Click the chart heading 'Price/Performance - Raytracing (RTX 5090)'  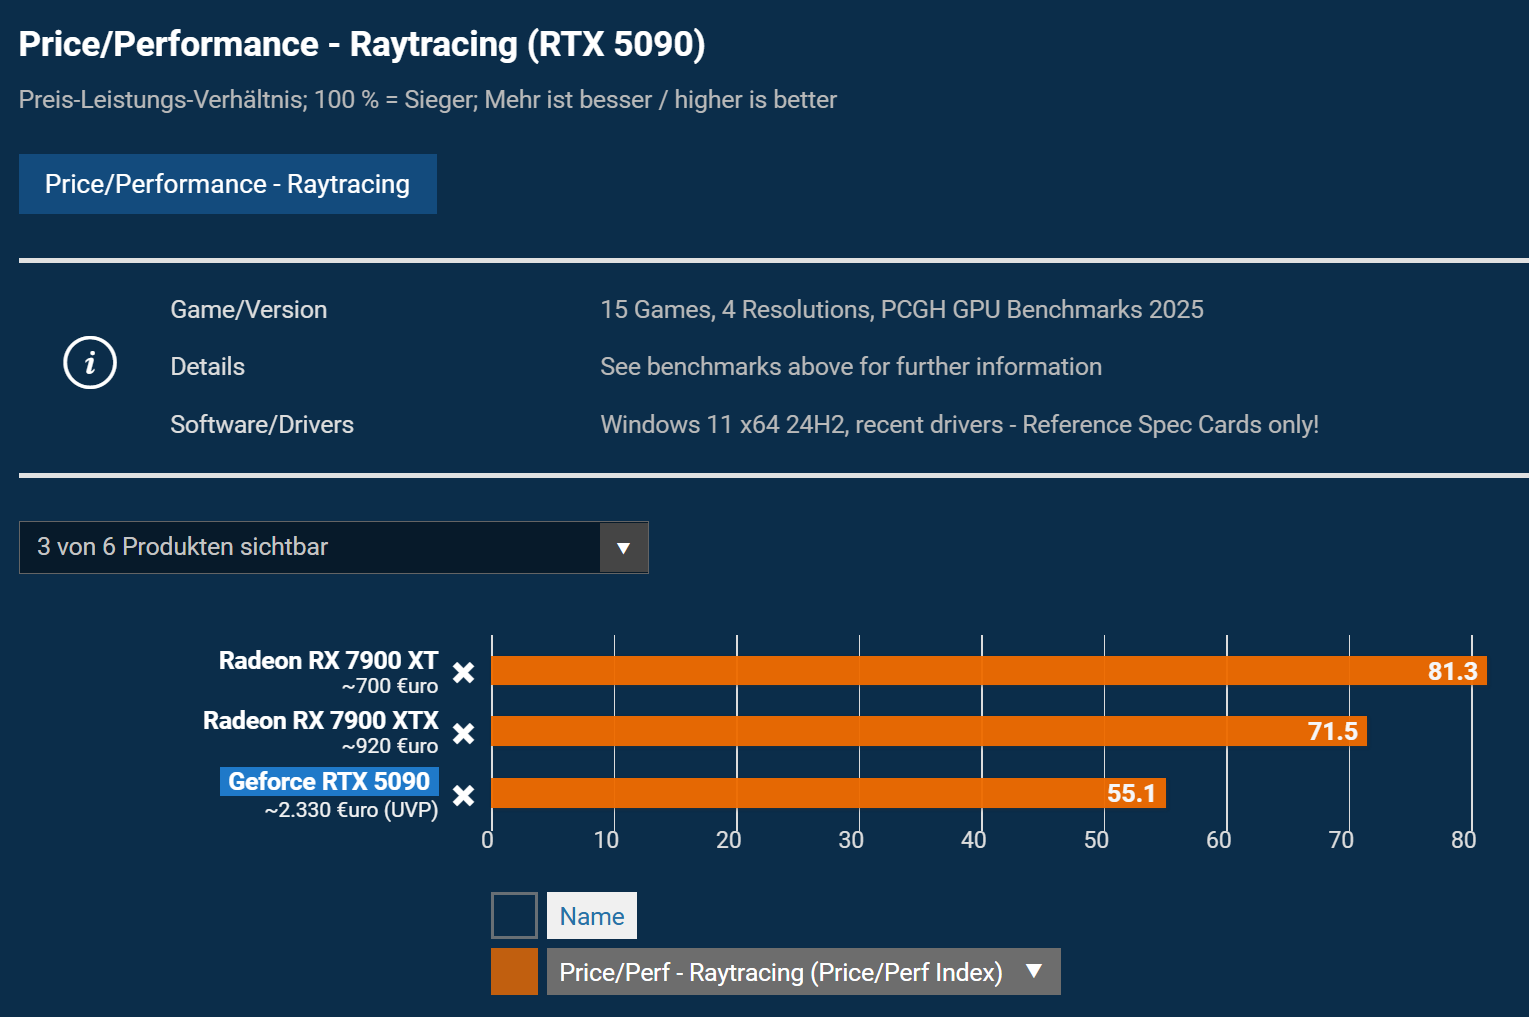pyautogui.click(x=362, y=44)
